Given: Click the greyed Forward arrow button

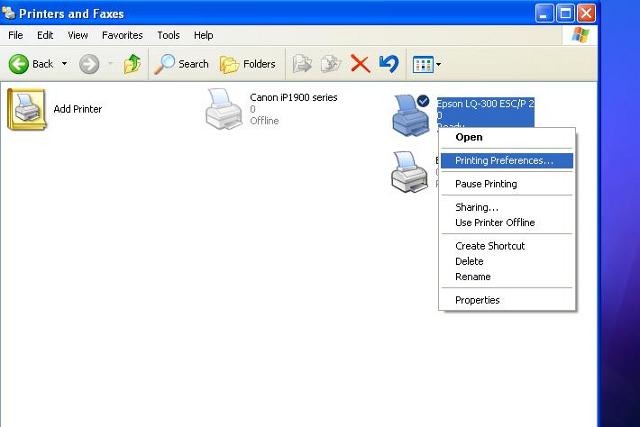Looking at the screenshot, I should (89, 64).
